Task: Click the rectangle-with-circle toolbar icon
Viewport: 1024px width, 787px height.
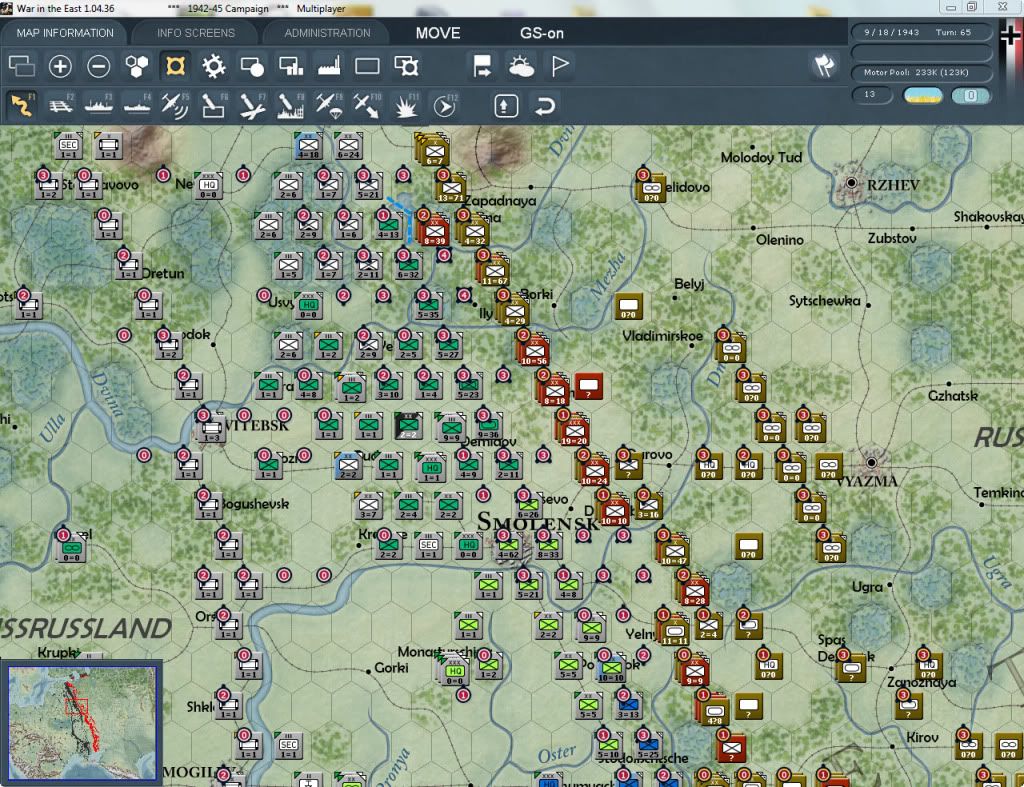Action: point(252,66)
